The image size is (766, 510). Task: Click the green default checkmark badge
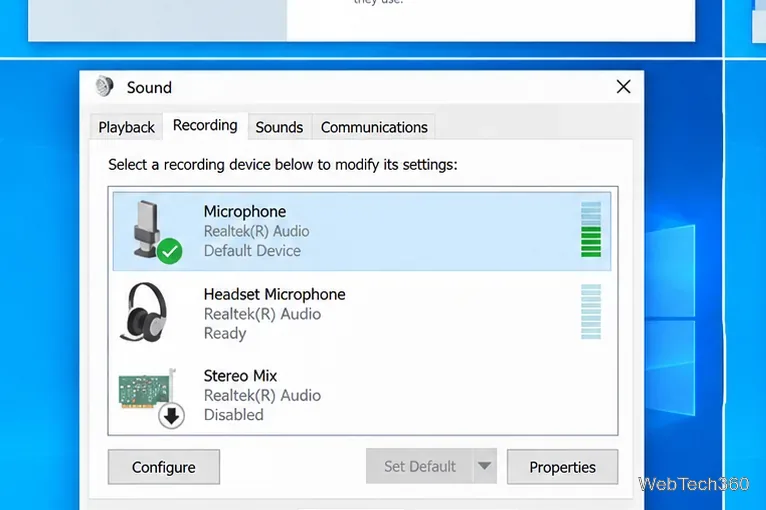tap(170, 251)
